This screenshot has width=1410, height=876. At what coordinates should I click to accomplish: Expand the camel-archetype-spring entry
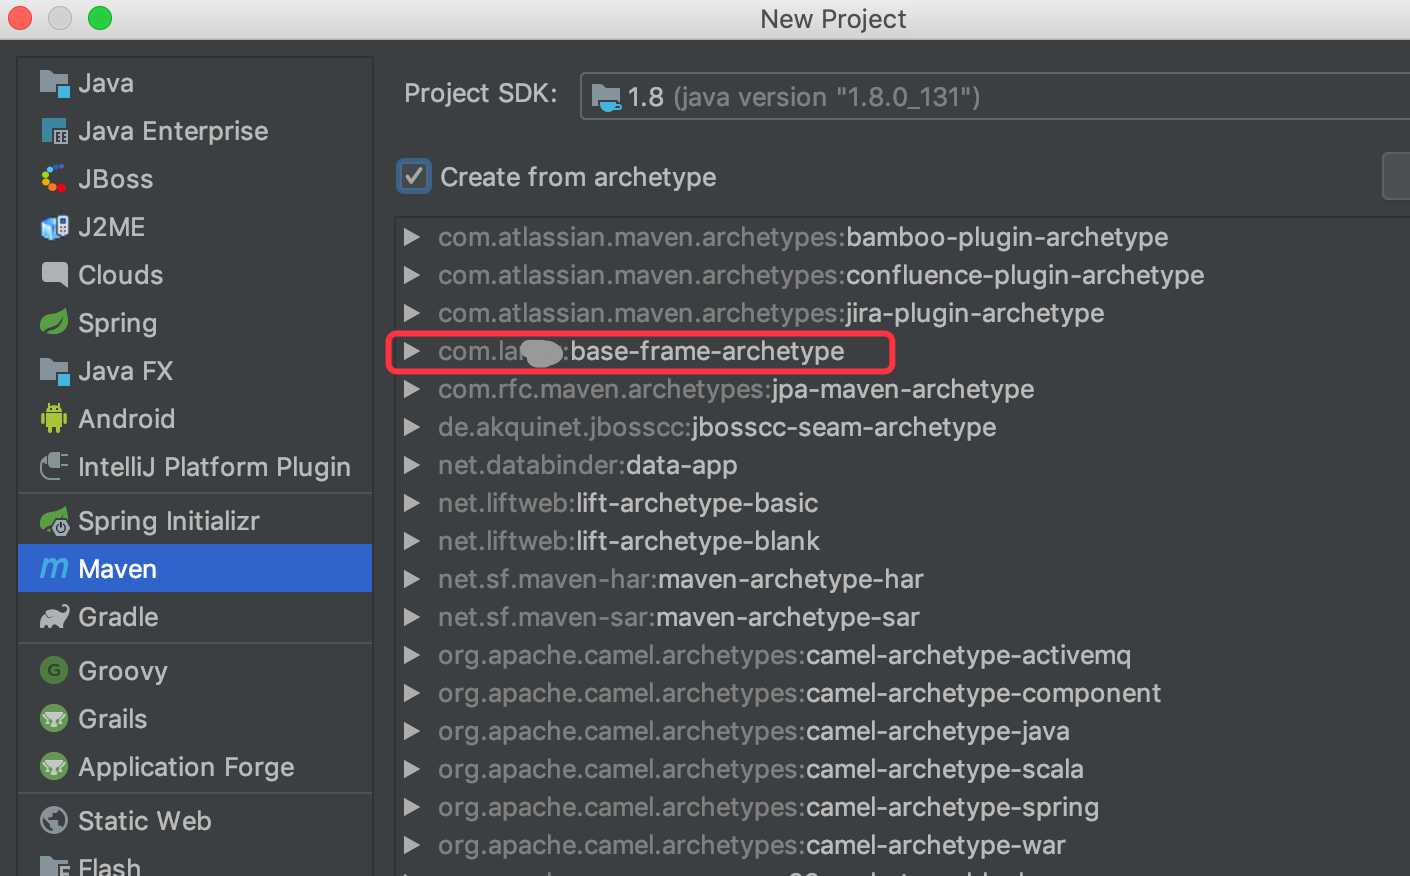[x=411, y=807]
